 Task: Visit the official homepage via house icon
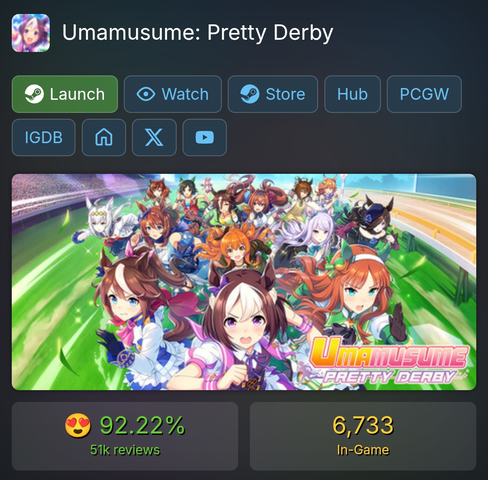tap(104, 137)
